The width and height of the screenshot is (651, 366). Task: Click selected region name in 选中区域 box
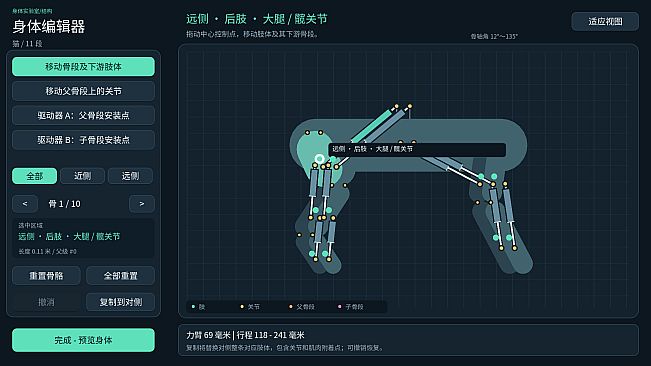coord(69,237)
